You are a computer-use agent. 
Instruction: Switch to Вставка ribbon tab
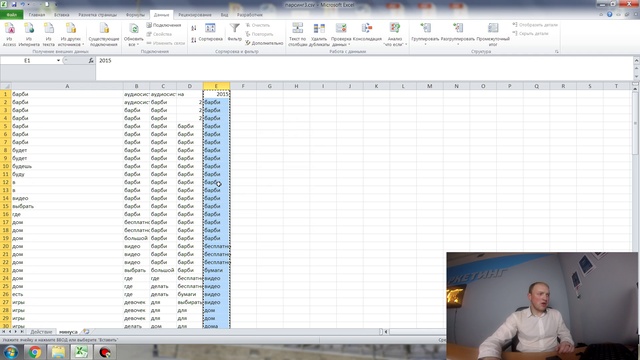(62, 15)
